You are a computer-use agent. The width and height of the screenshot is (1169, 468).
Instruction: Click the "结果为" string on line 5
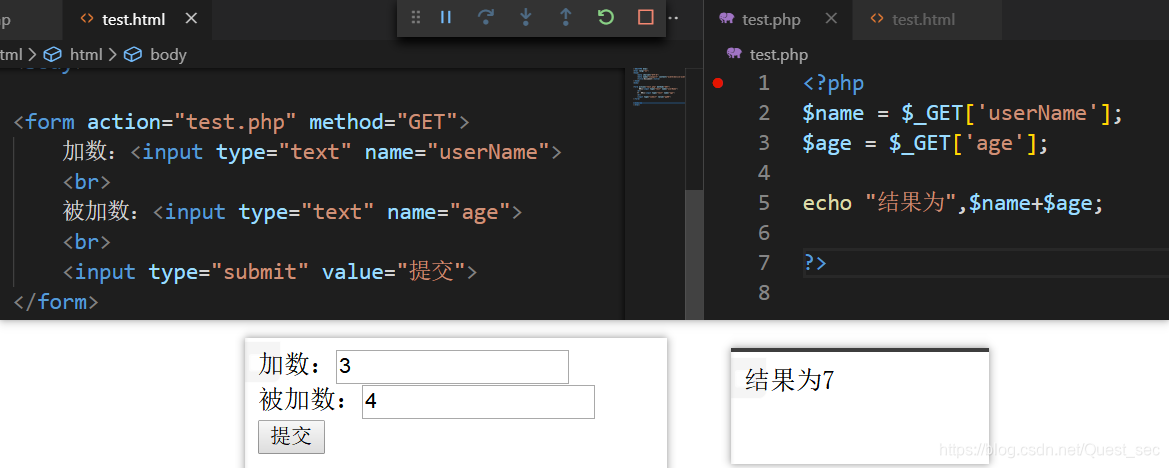(x=911, y=203)
